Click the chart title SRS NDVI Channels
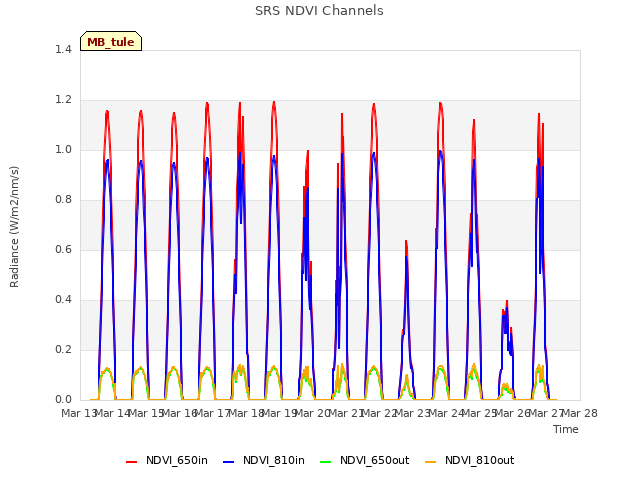 tap(319, 11)
